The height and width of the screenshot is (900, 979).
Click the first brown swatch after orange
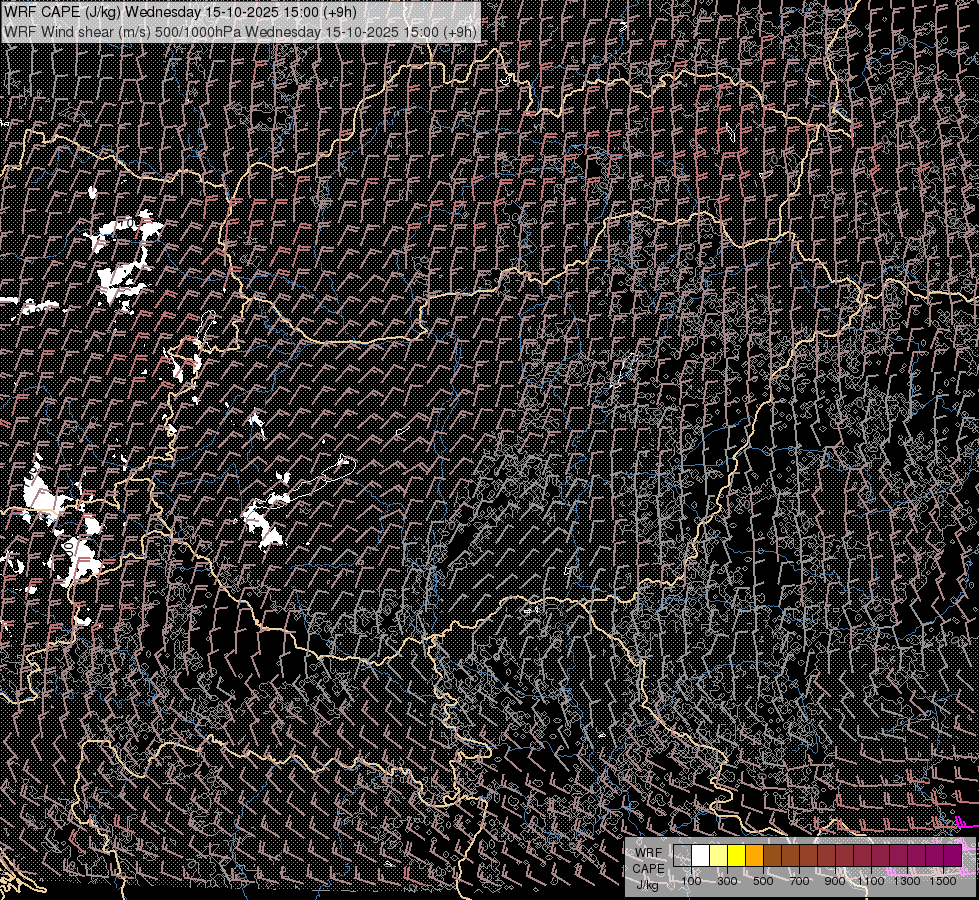[773, 856]
